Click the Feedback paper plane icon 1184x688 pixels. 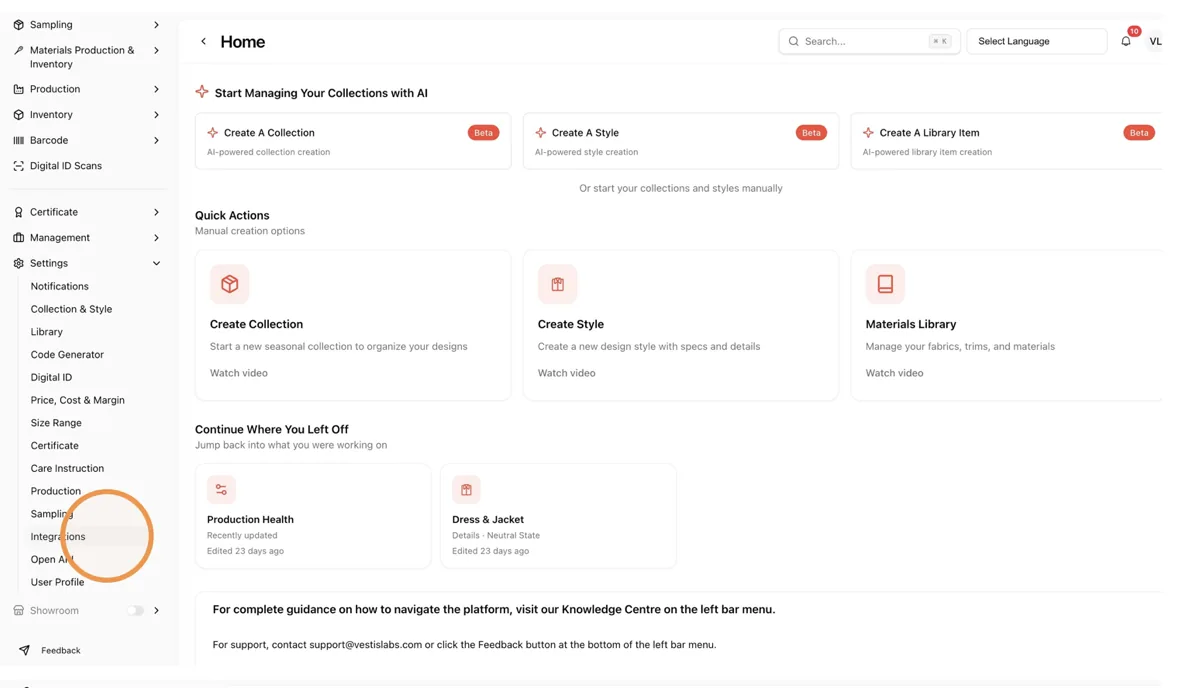point(24,650)
